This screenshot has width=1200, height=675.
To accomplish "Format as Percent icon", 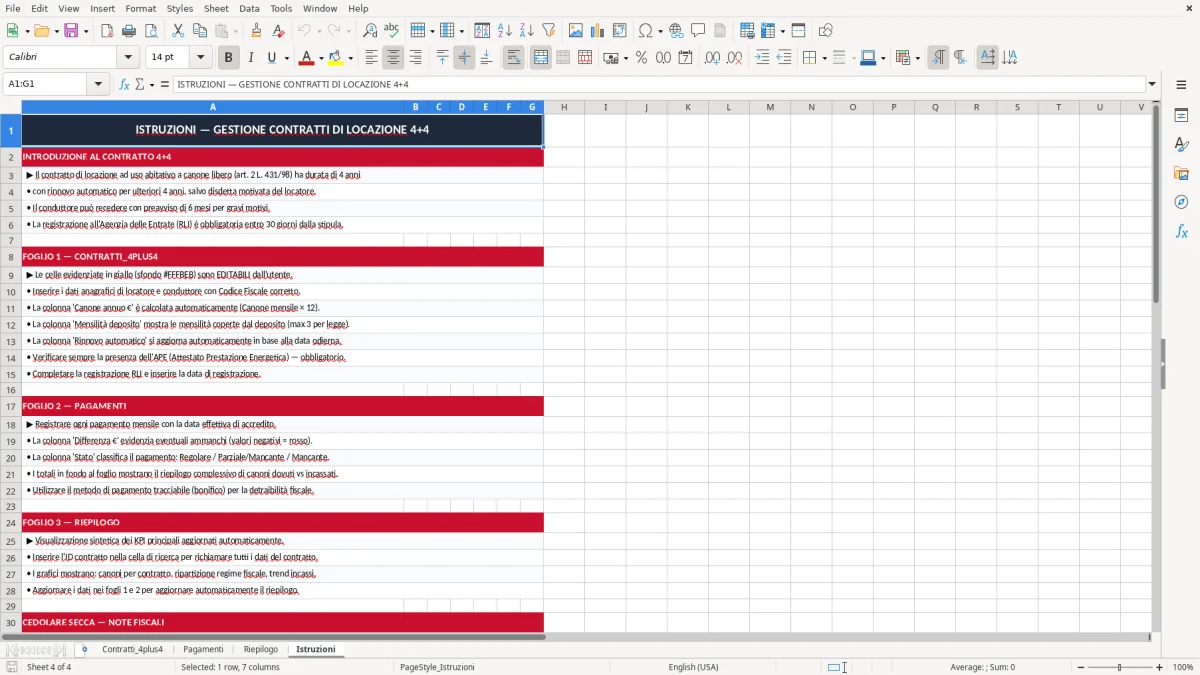I will coord(641,58).
